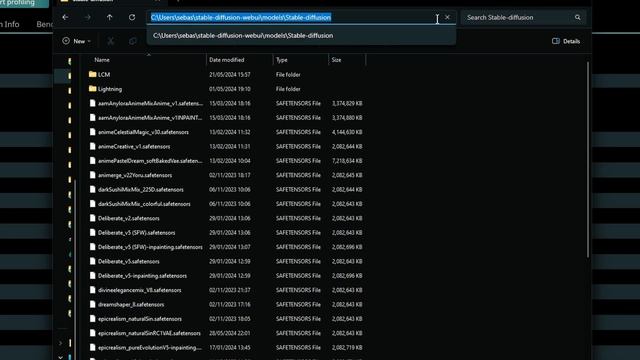This screenshot has width=640, height=360.
Task: Select Deliberate_v2.safetensors
Action: pos(129,218)
